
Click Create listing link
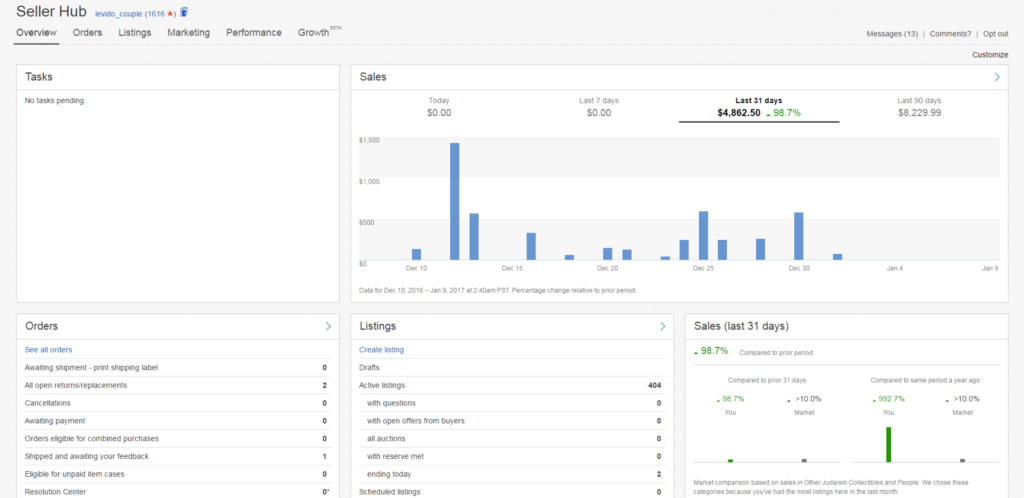[381, 350]
